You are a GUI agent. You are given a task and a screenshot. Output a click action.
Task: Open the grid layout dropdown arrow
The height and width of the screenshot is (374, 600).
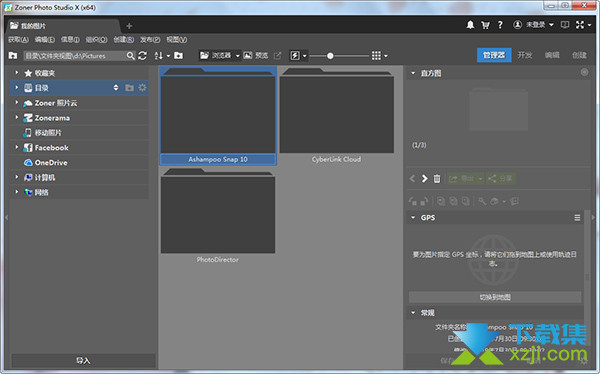[386, 56]
